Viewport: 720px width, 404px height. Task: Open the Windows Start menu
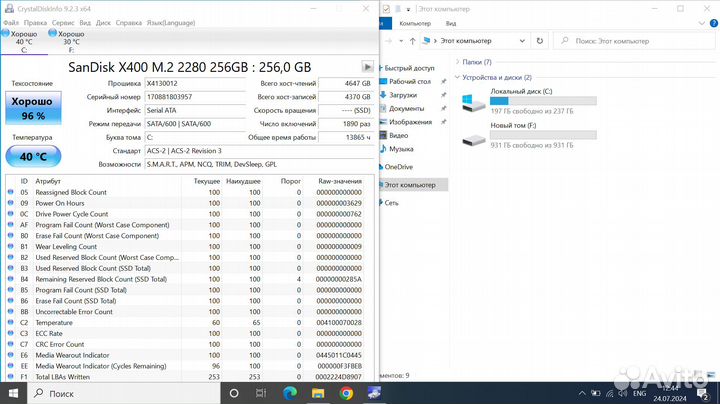(x=13, y=393)
